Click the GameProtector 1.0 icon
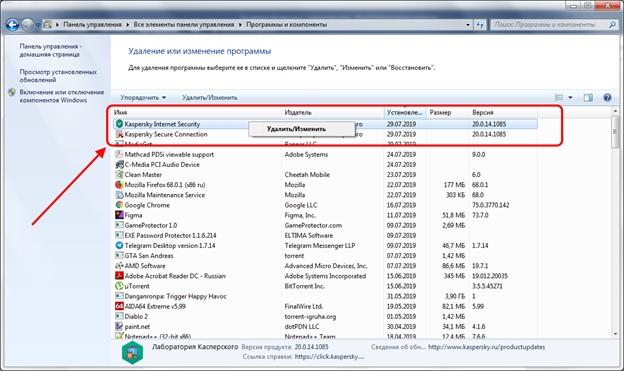The width and height of the screenshot is (624, 371). click(119, 225)
